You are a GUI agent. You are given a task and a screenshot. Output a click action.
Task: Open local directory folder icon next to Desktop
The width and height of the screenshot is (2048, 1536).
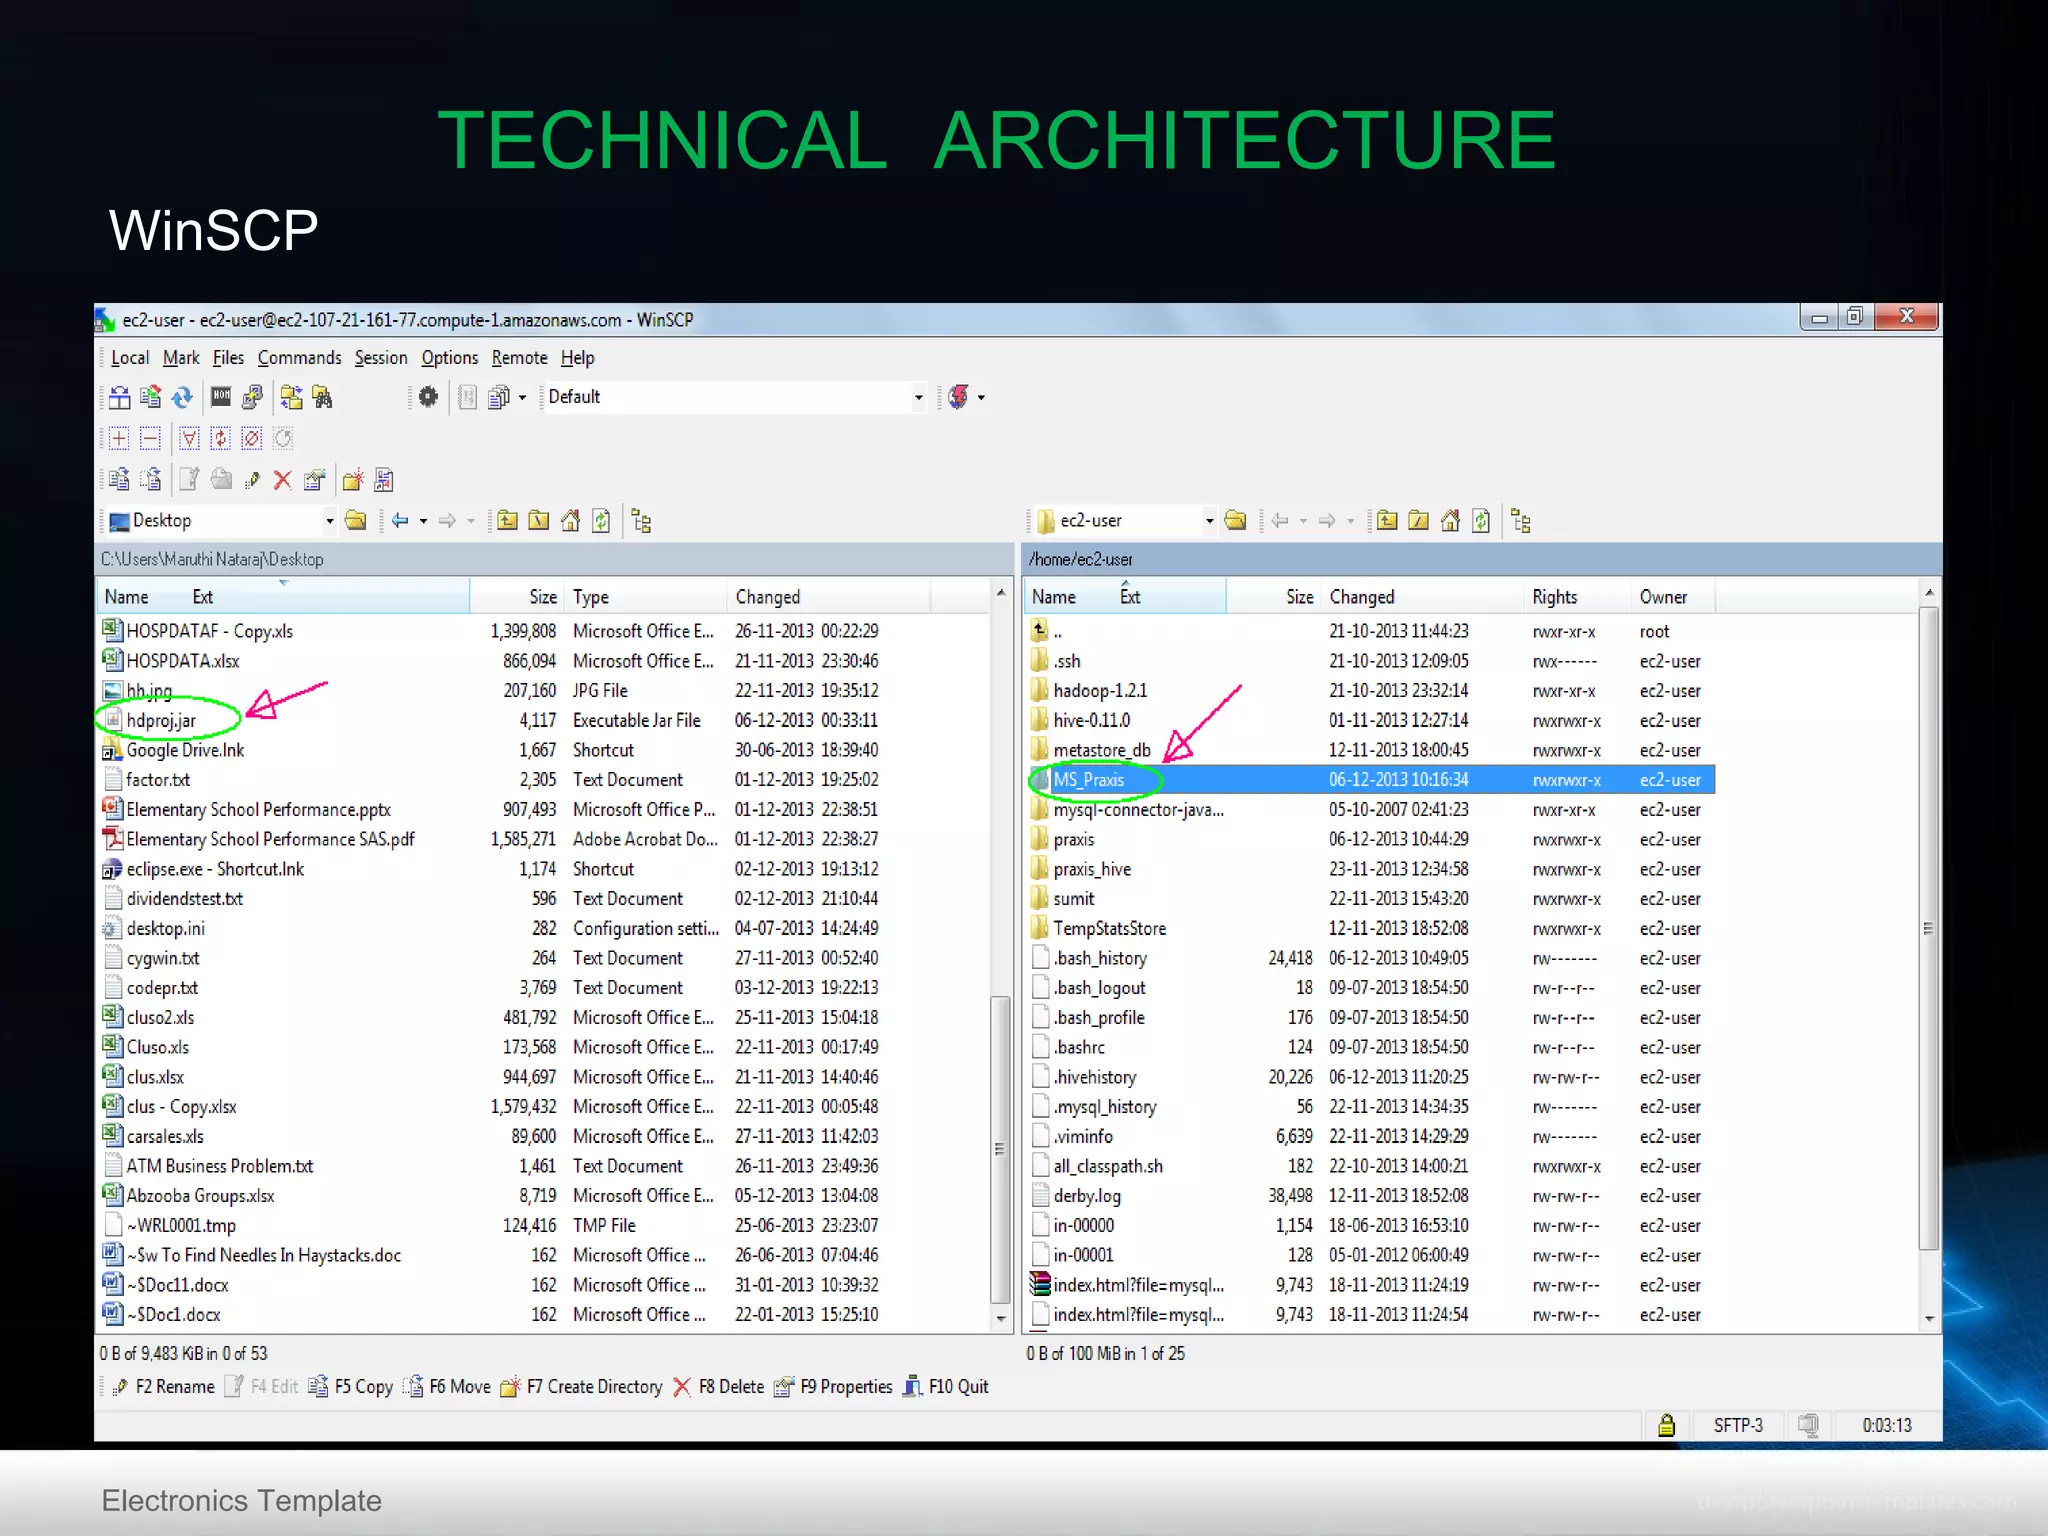[355, 520]
